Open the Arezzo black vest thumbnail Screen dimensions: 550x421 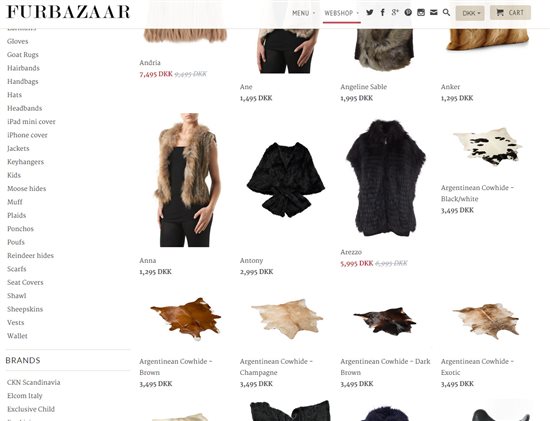tap(386, 178)
